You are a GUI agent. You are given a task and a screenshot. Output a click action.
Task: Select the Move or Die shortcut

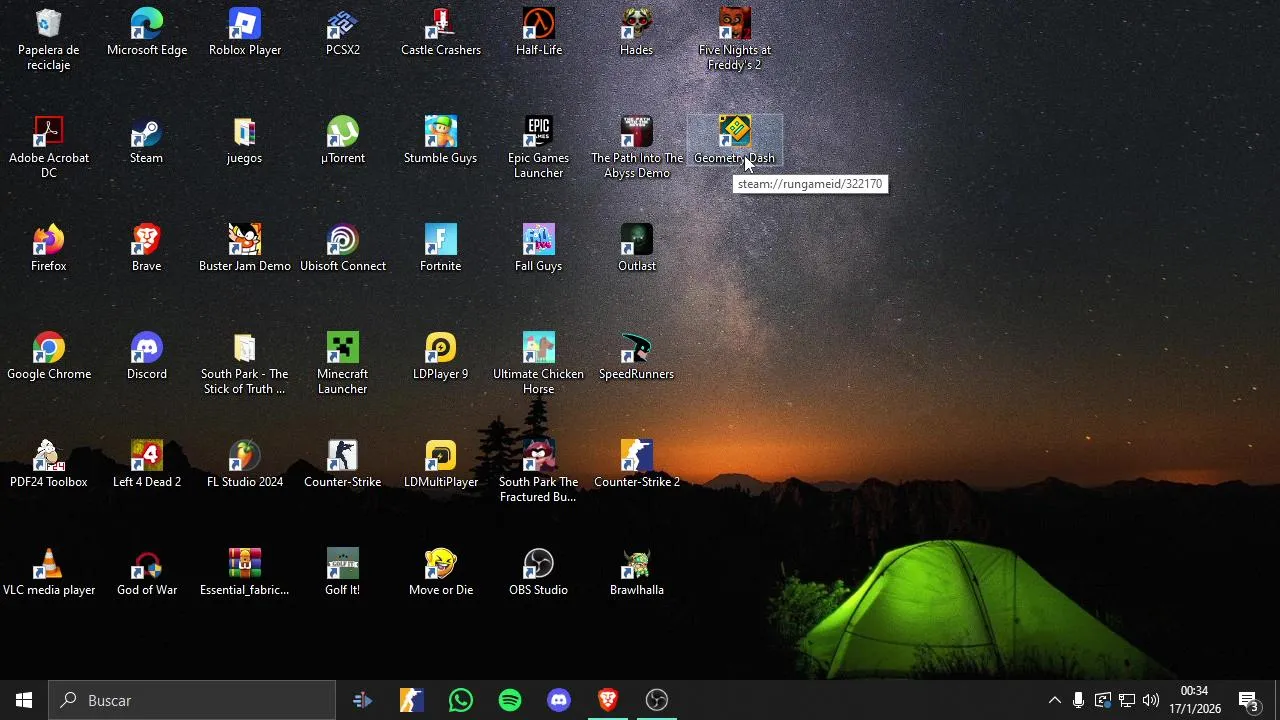pos(440,573)
